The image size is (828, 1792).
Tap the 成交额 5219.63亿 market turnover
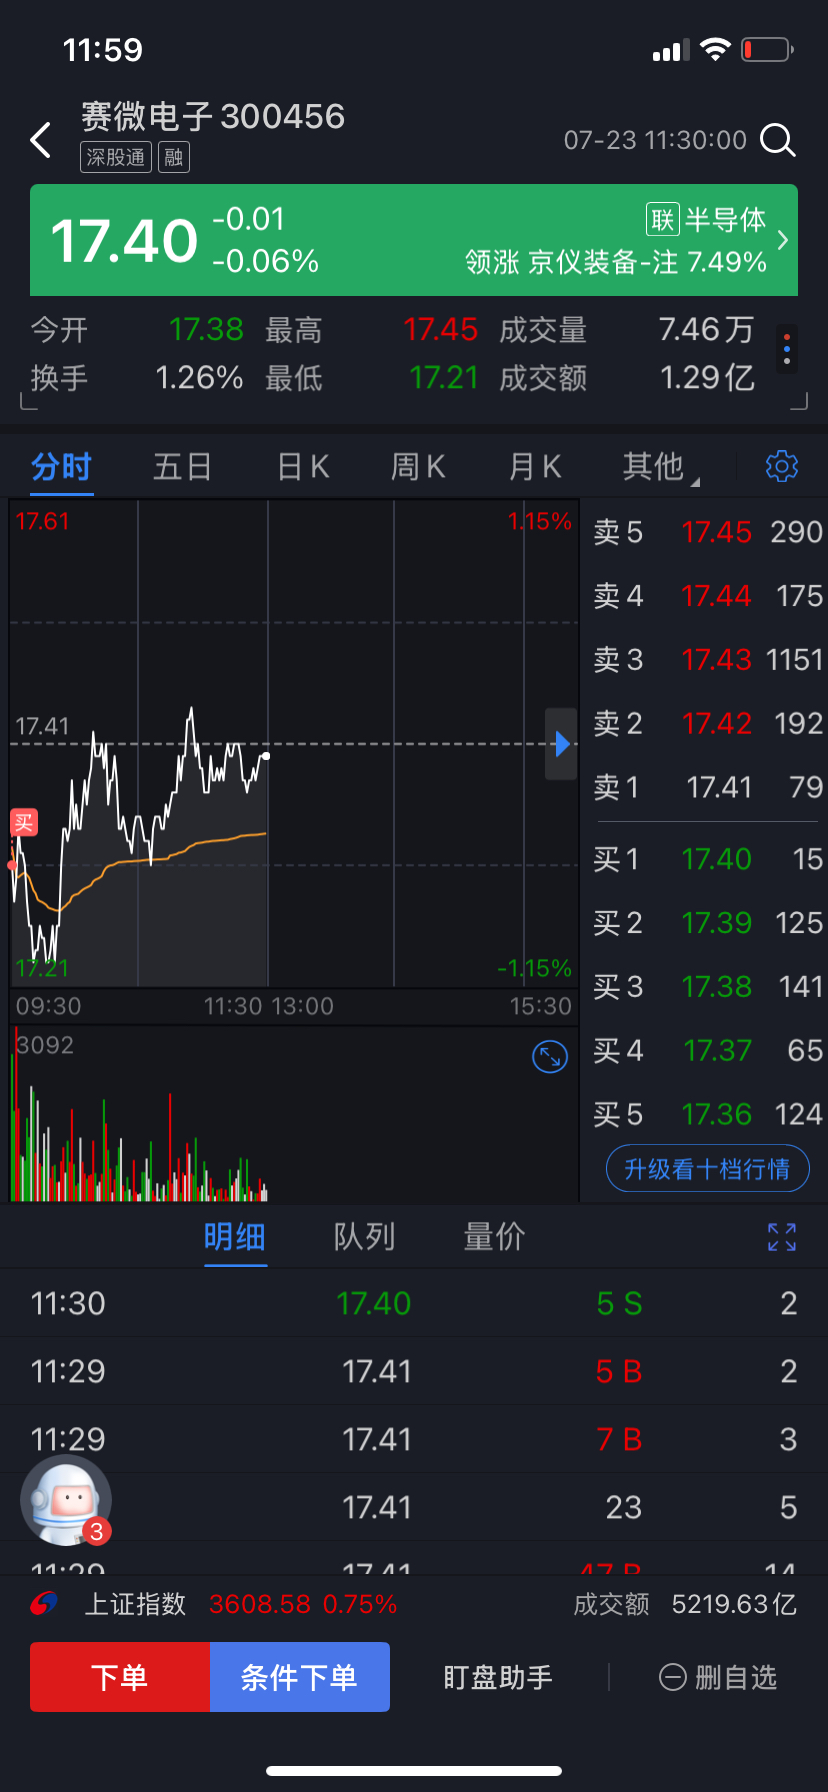coord(685,1604)
